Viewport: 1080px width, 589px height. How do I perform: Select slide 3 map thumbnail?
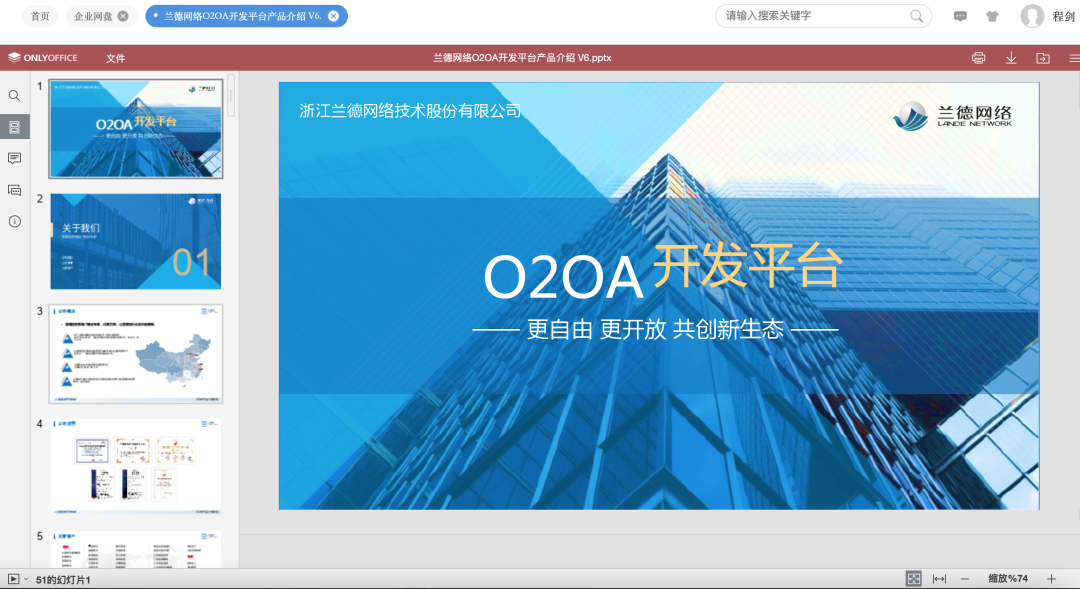click(136, 353)
